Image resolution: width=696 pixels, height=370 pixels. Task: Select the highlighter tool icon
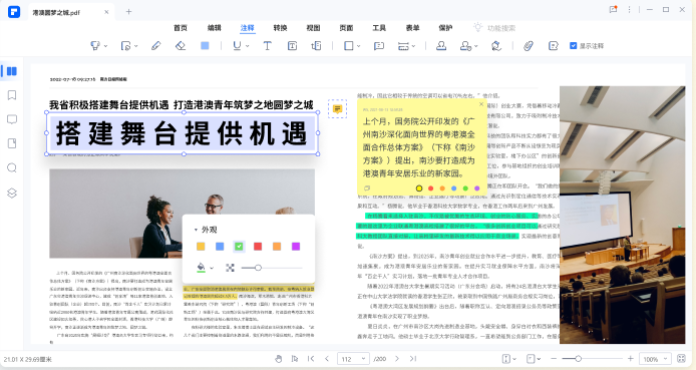coord(95,46)
